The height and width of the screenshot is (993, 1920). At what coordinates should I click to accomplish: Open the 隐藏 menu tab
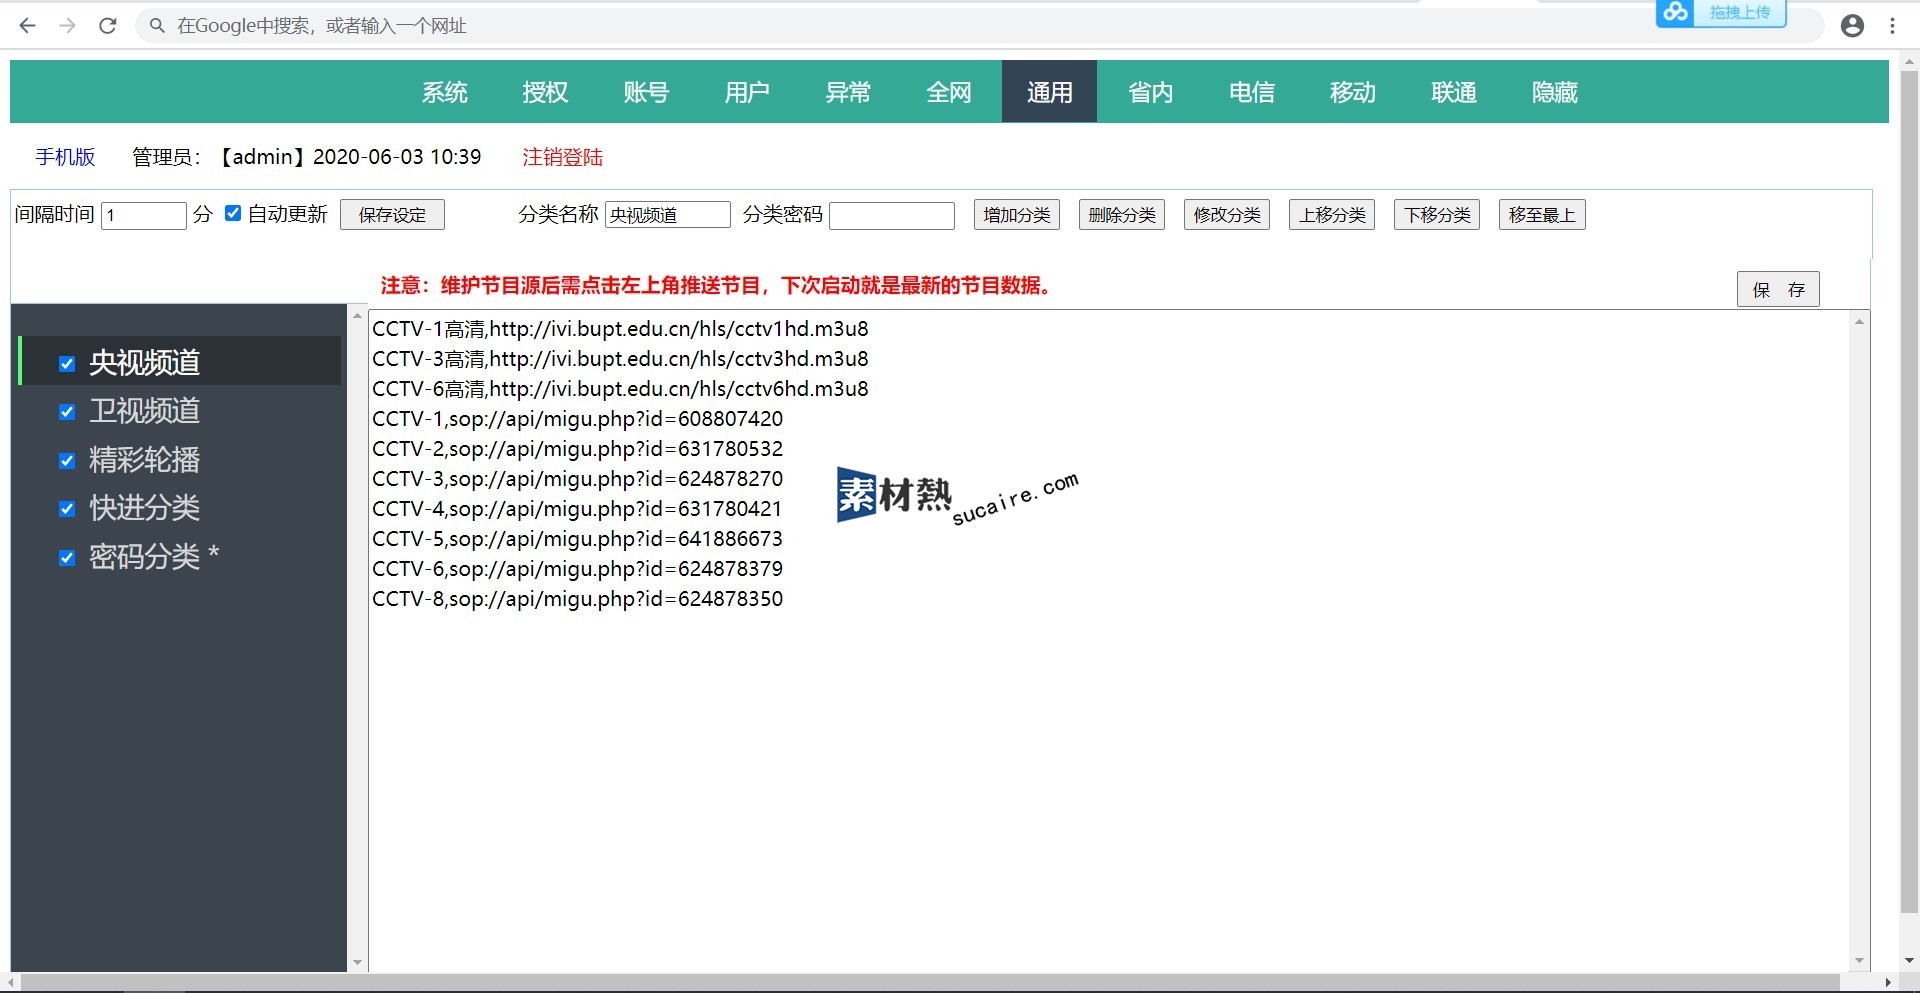point(1555,92)
